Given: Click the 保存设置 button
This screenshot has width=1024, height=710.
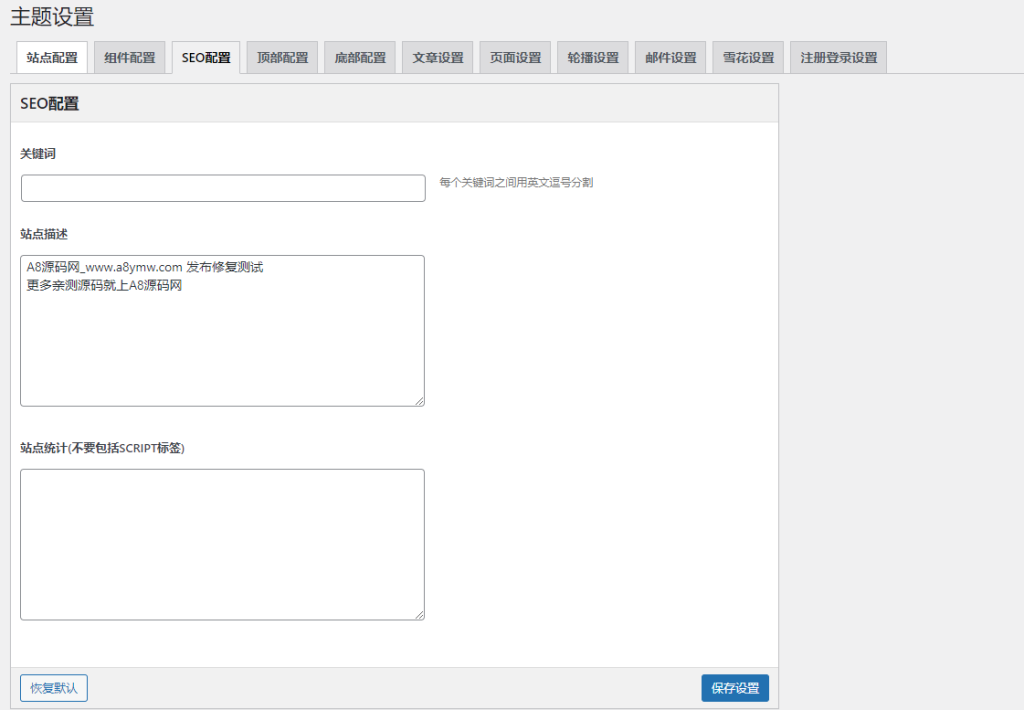Looking at the screenshot, I should pos(735,688).
